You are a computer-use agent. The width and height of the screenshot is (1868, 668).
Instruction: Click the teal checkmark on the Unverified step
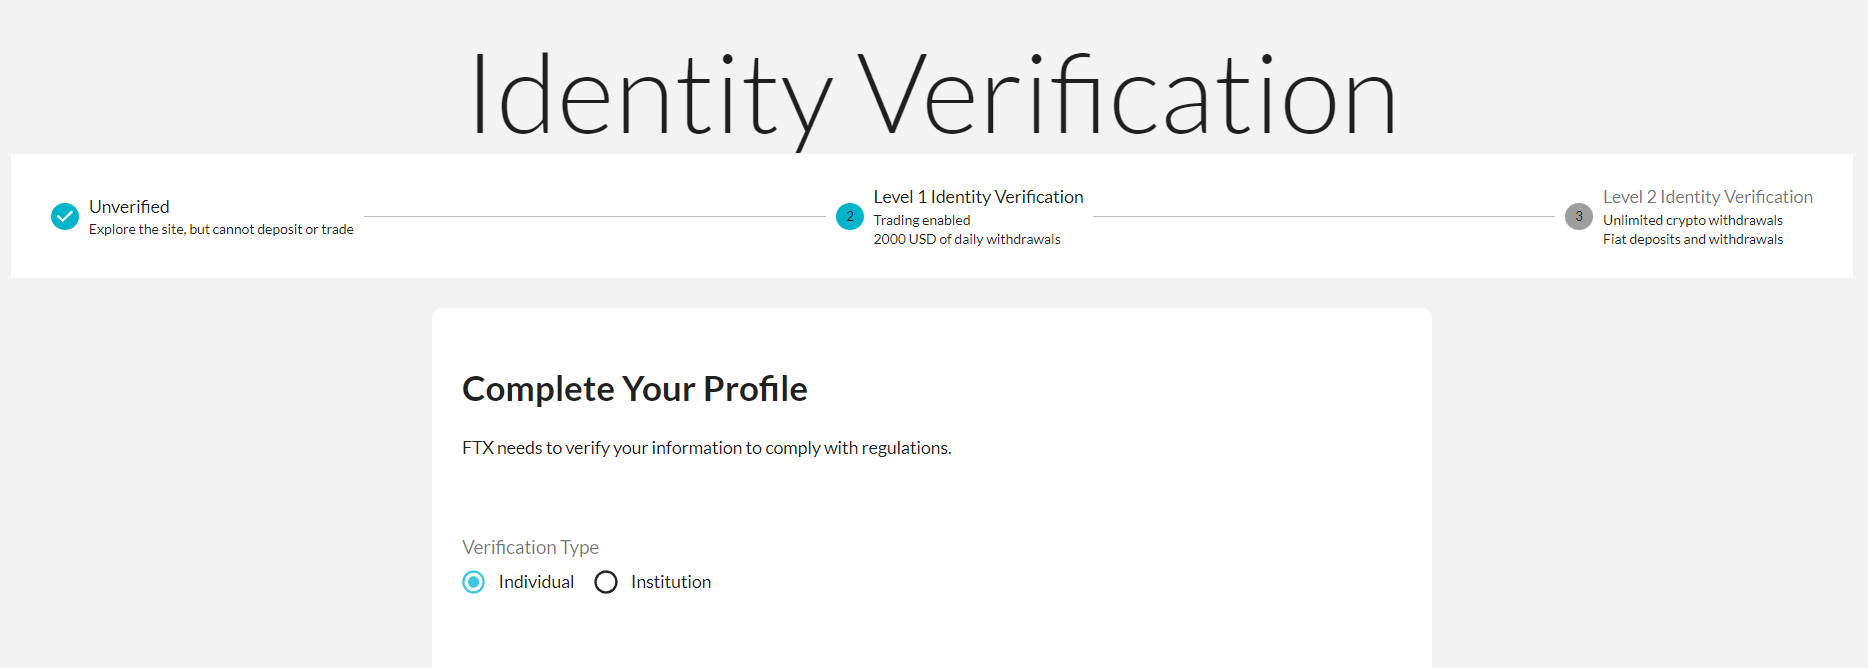point(64,216)
